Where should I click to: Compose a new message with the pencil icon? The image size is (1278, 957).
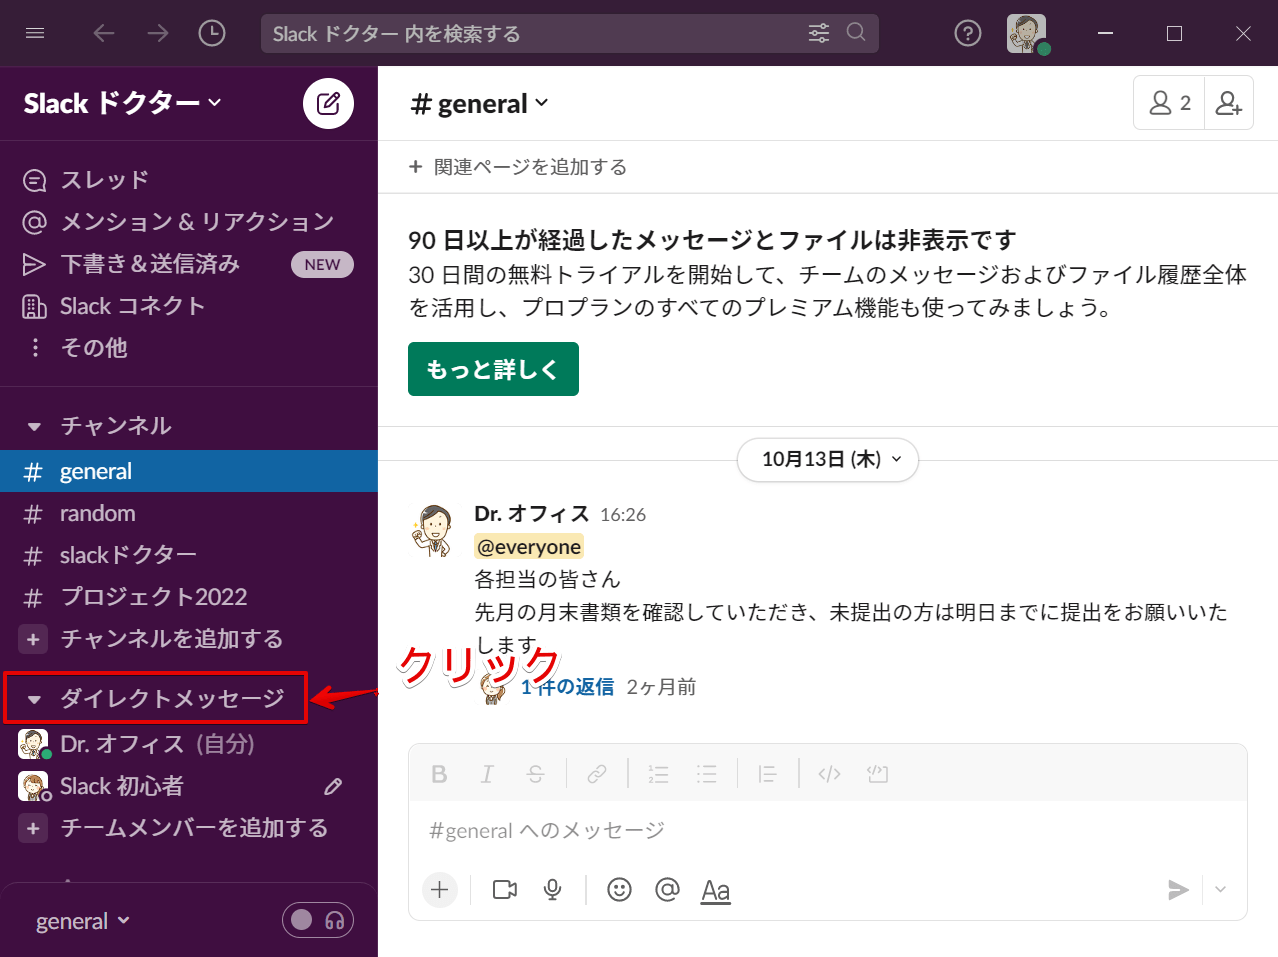pos(328,103)
